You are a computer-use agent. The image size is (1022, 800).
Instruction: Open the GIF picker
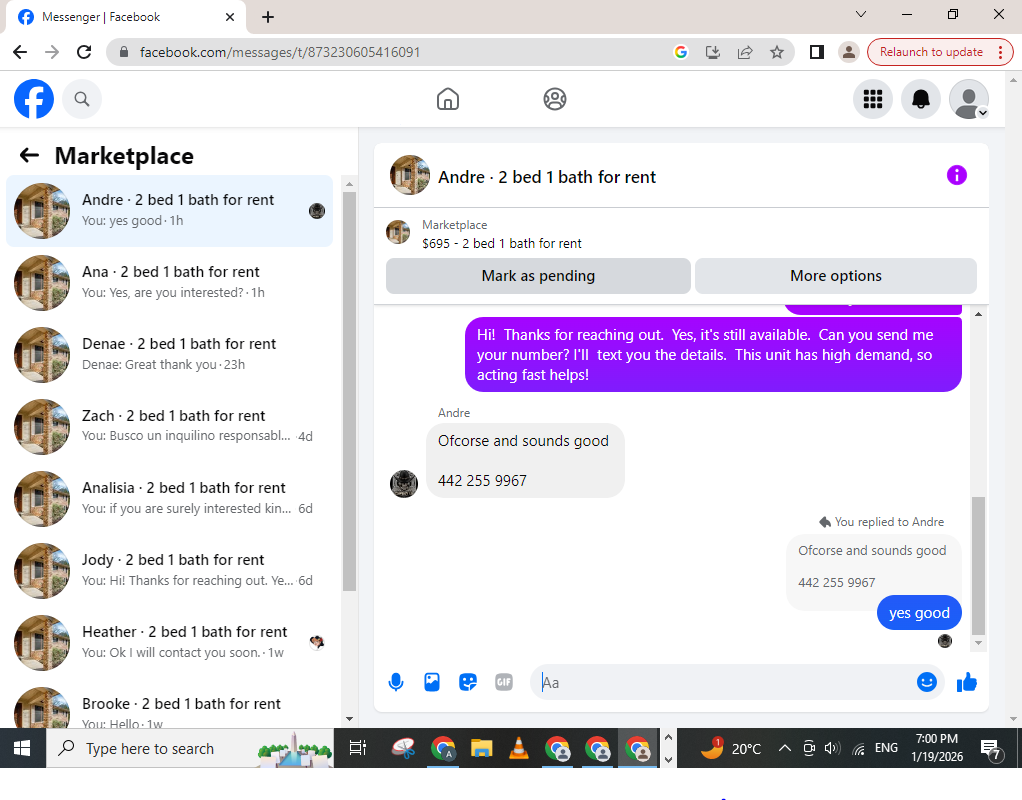(504, 682)
